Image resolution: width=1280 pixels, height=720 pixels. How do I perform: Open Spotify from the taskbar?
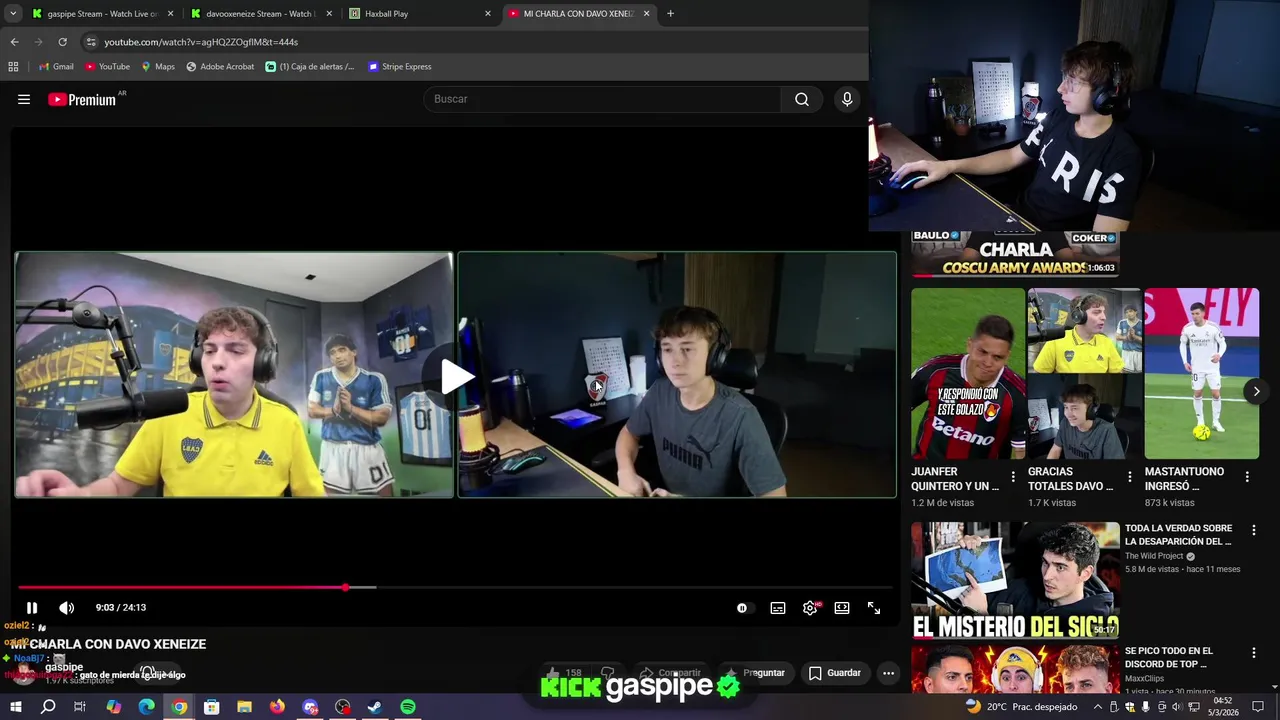pyautogui.click(x=408, y=707)
